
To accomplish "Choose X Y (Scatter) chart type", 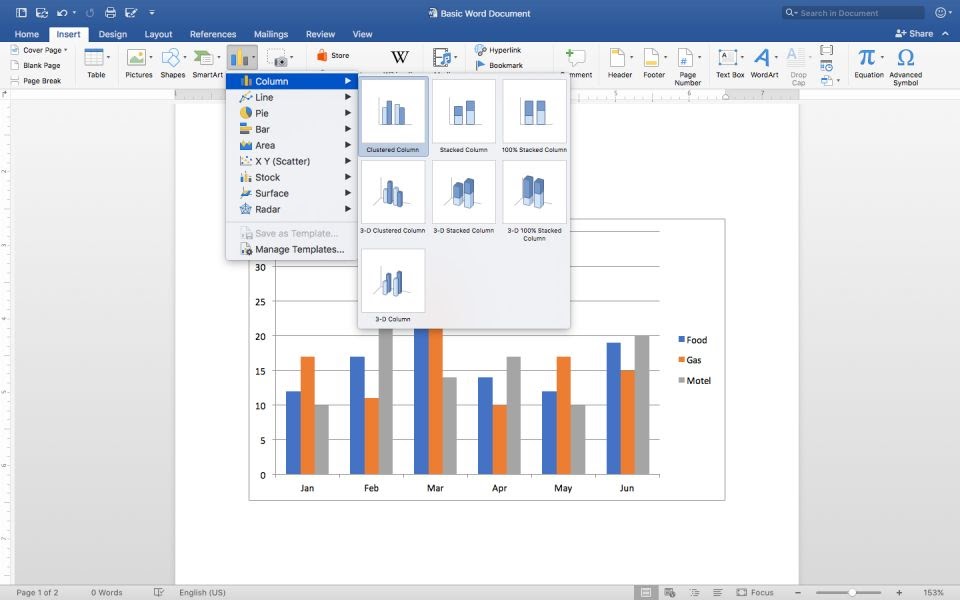I will coord(291,161).
